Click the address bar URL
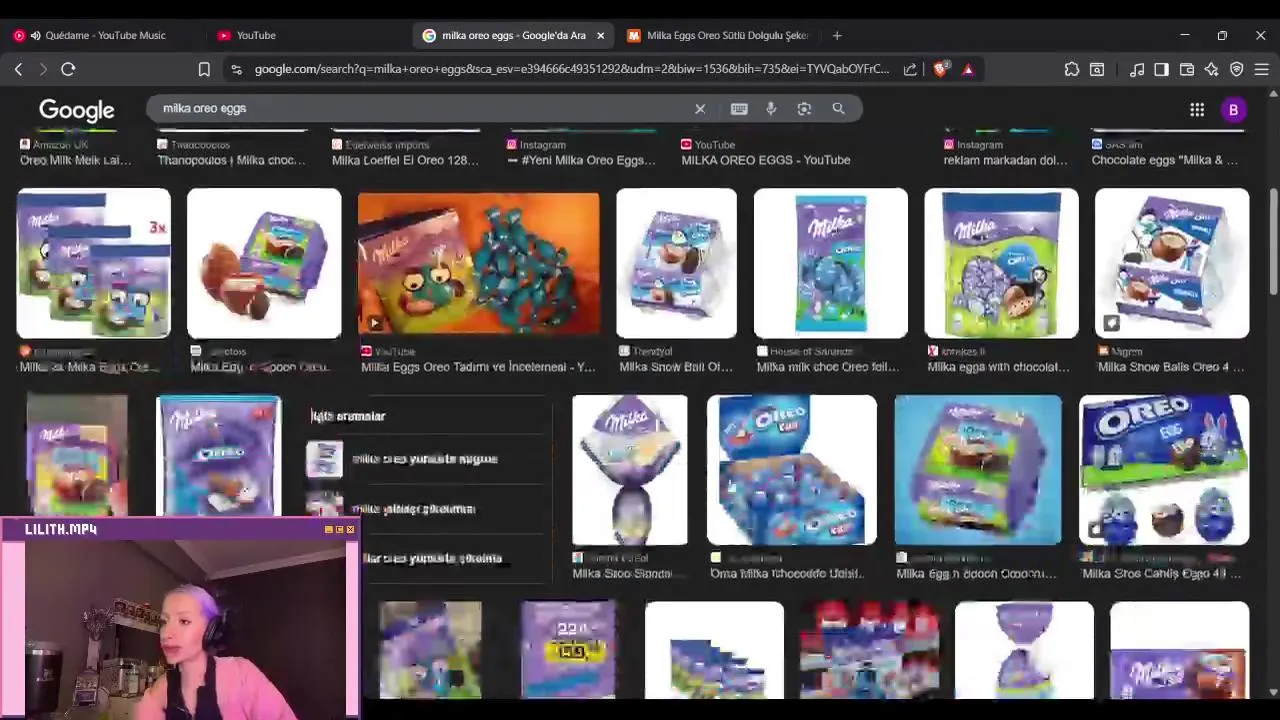Image resolution: width=1280 pixels, height=720 pixels. point(571,69)
